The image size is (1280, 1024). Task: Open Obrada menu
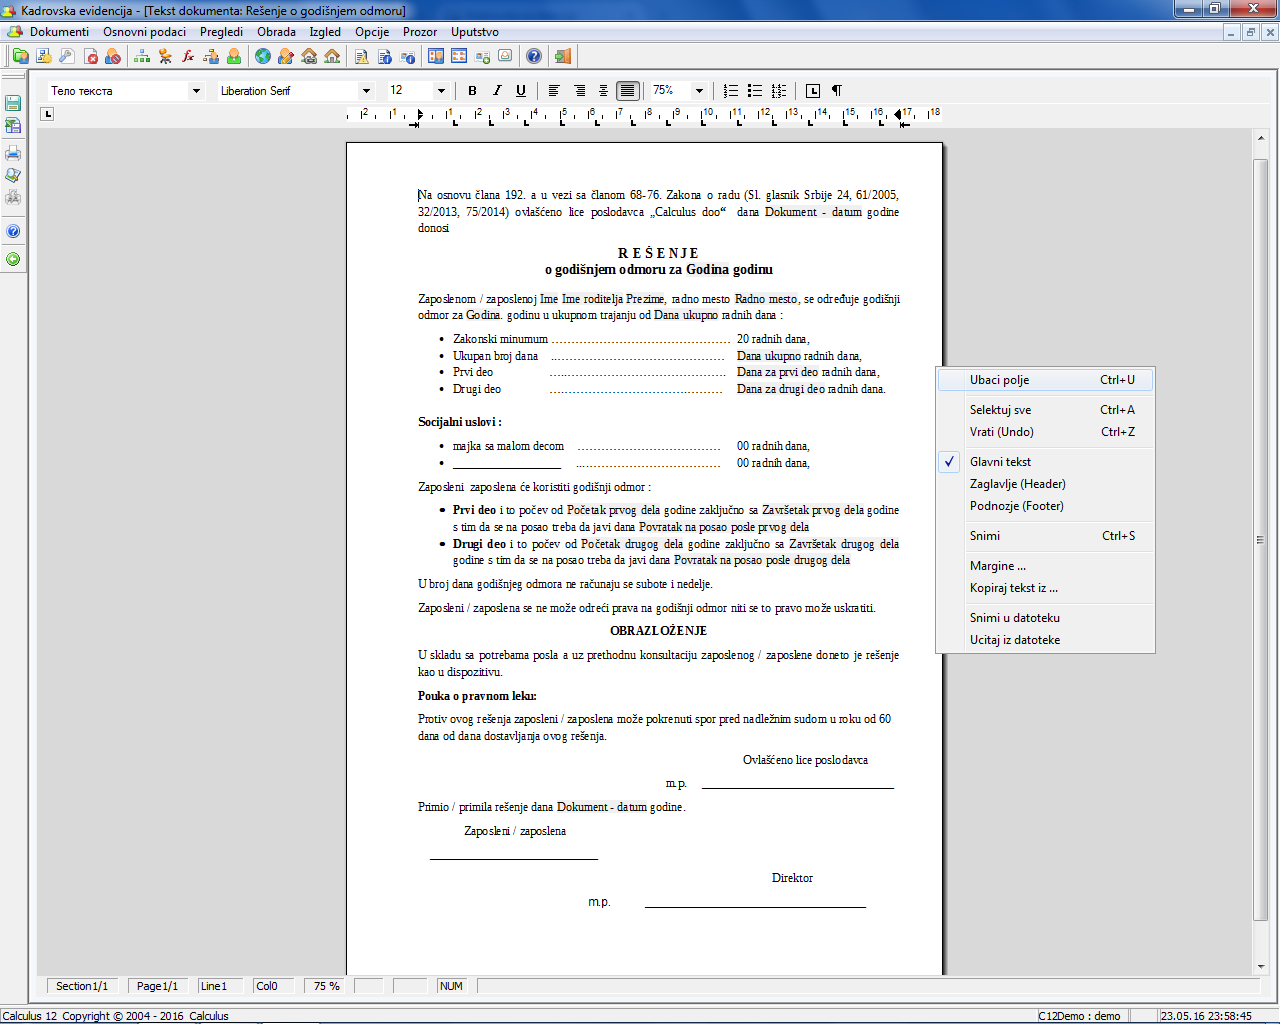click(276, 32)
